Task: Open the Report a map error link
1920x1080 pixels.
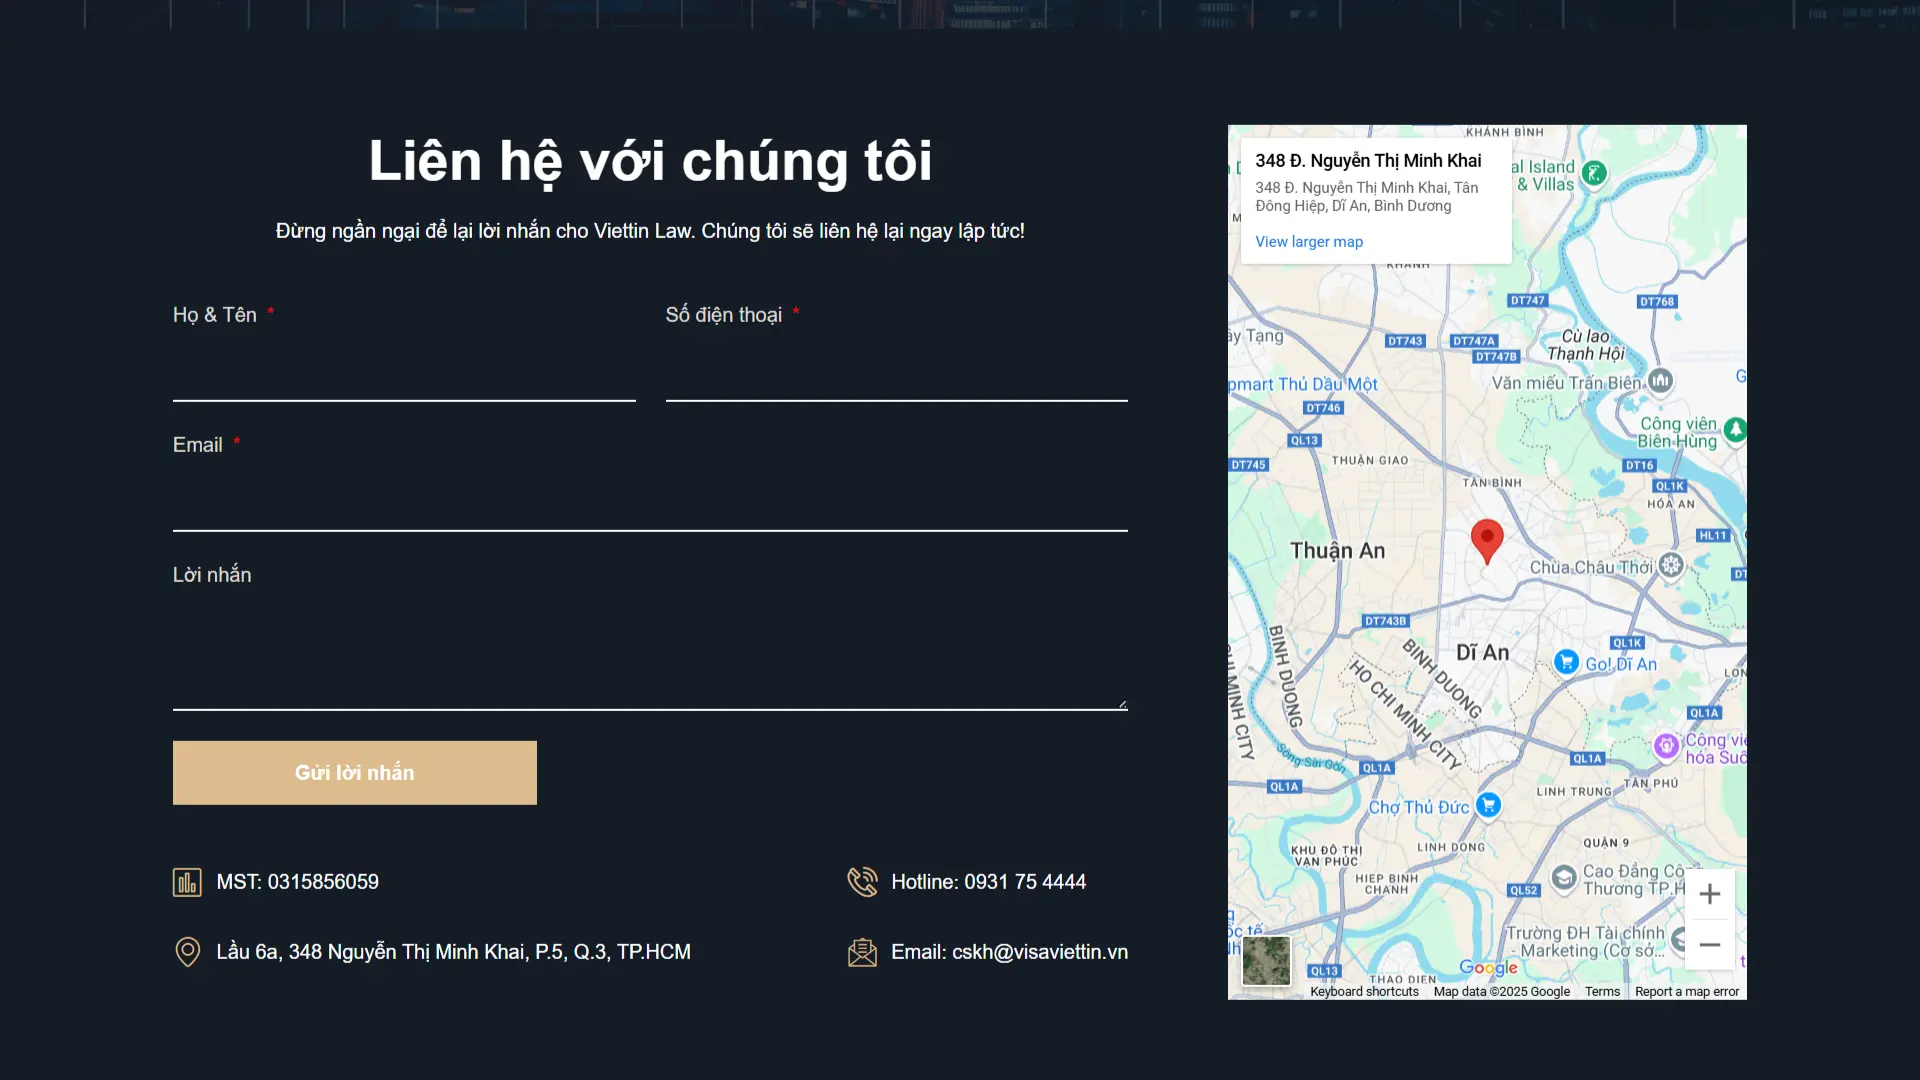Action: 1687,992
